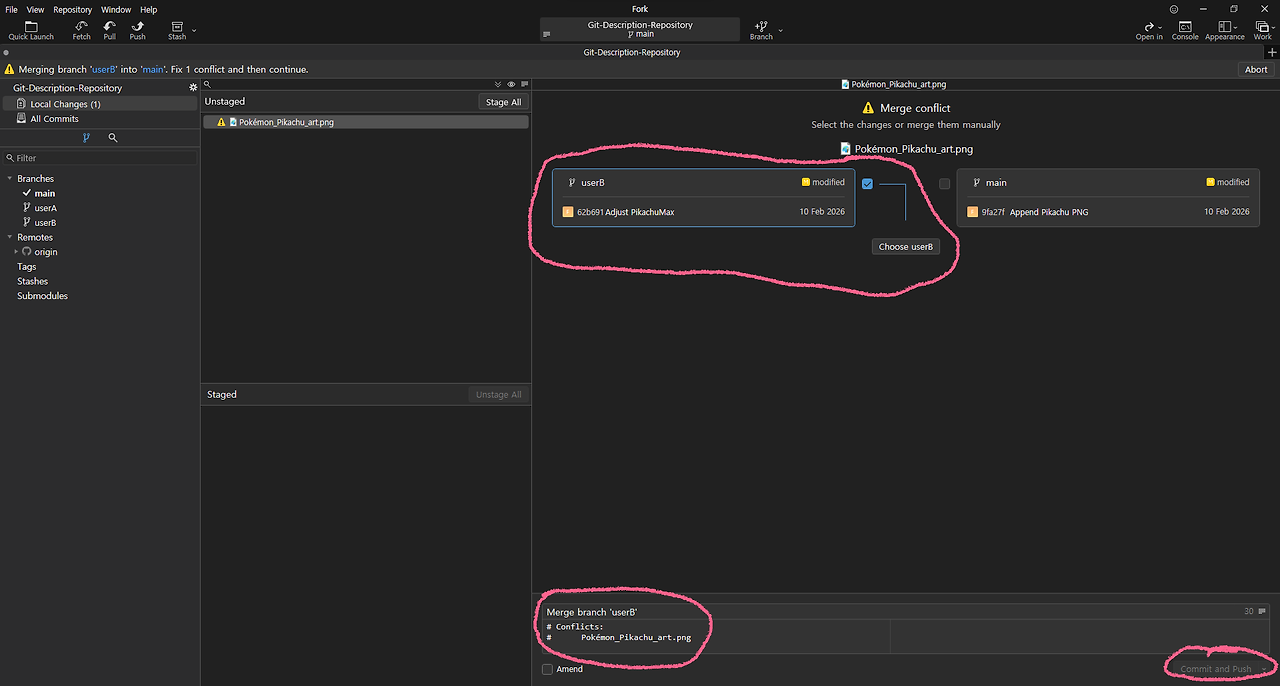Open Quick Launch from the toolbar

[31, 29]
